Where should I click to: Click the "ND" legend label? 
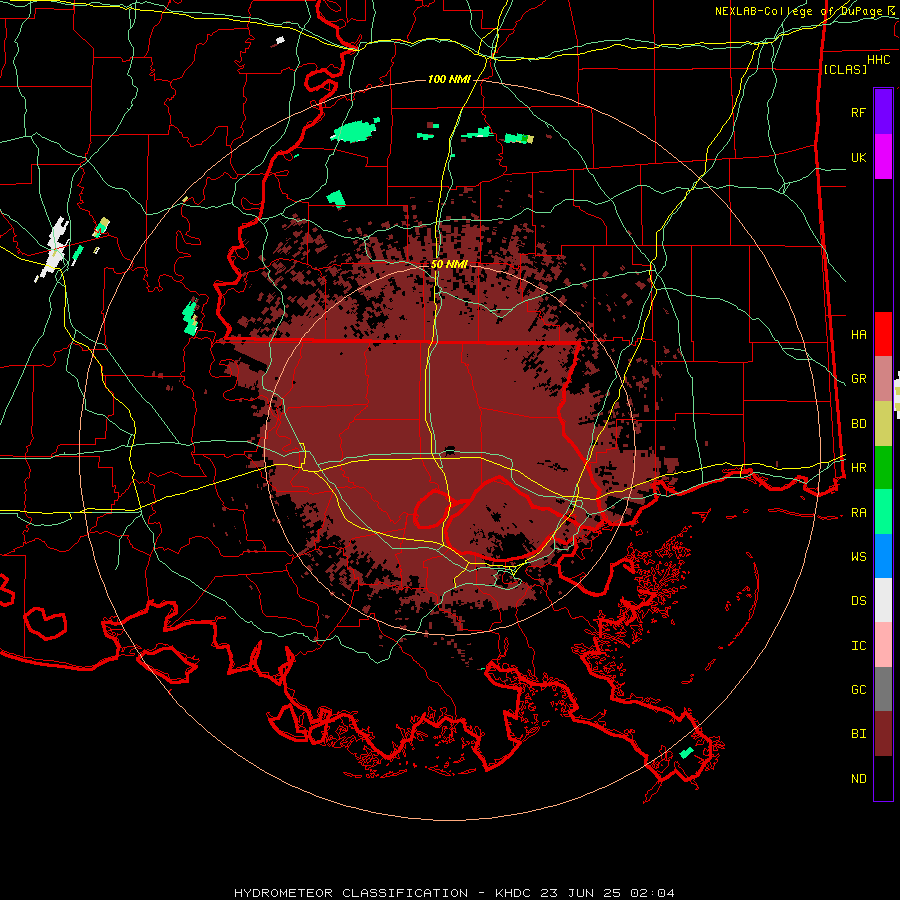[859, 779]
